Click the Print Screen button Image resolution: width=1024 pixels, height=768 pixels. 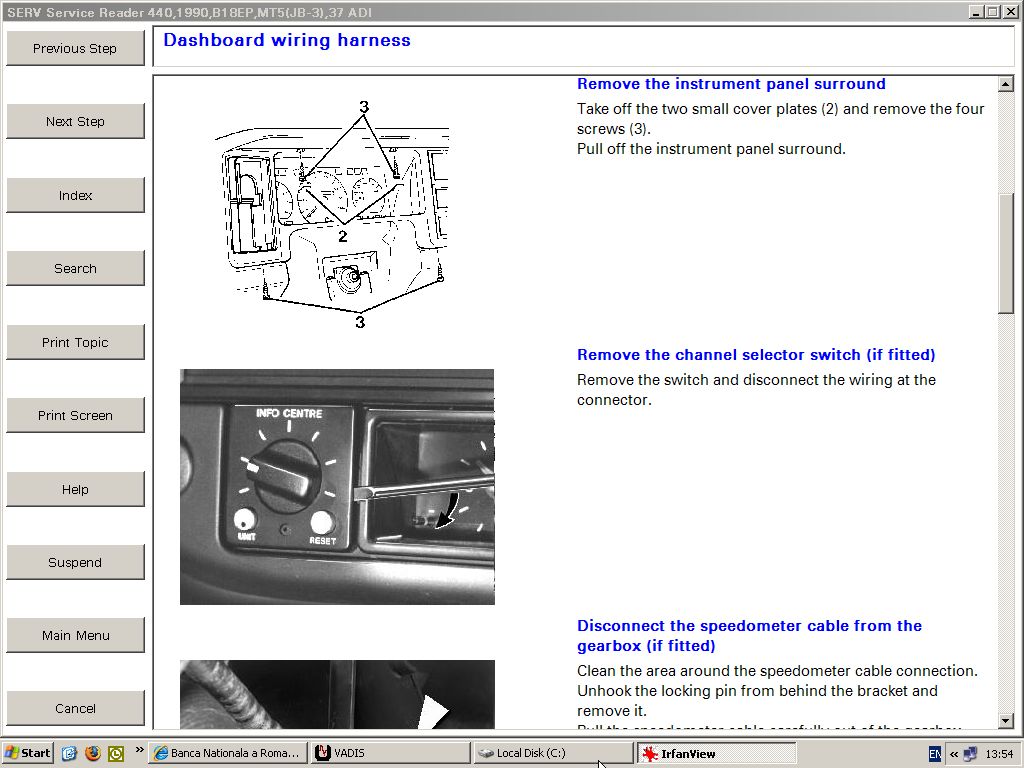click(x=75, y=415)
